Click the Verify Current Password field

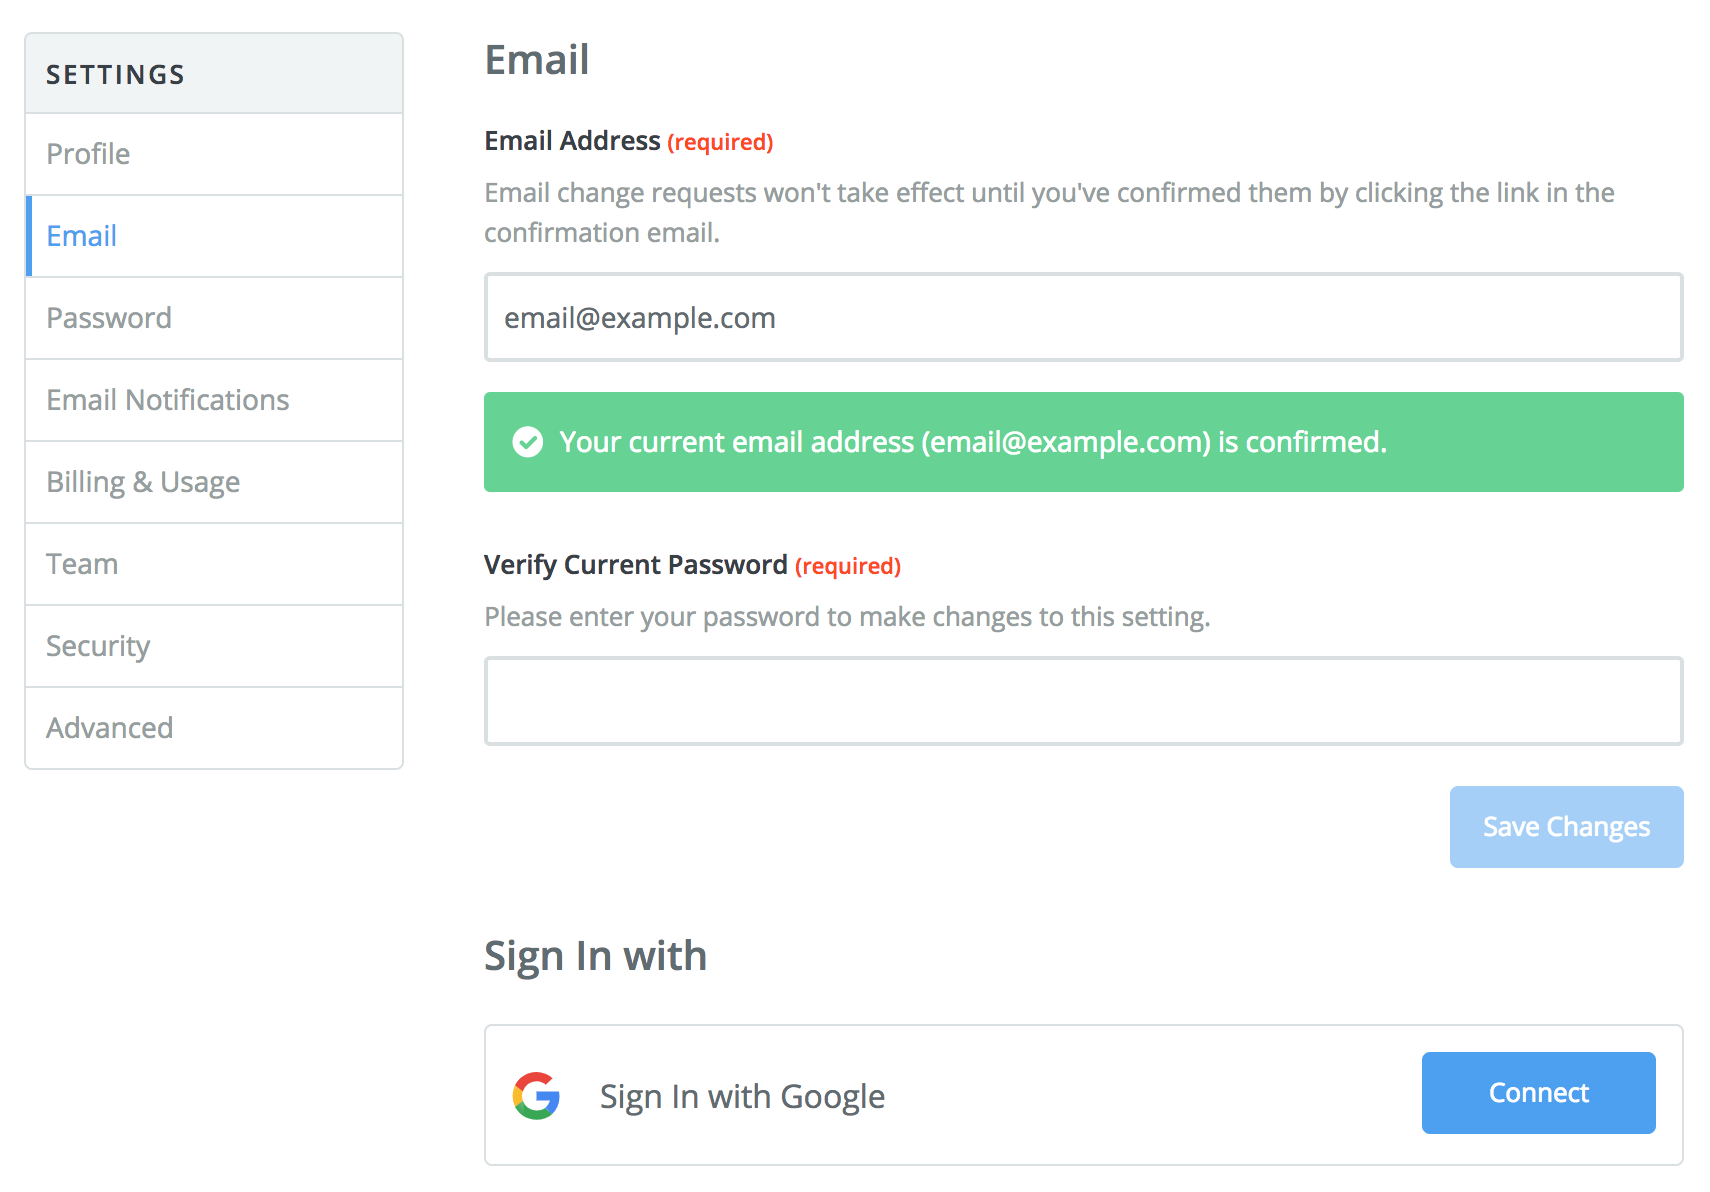pos(1084,701)
